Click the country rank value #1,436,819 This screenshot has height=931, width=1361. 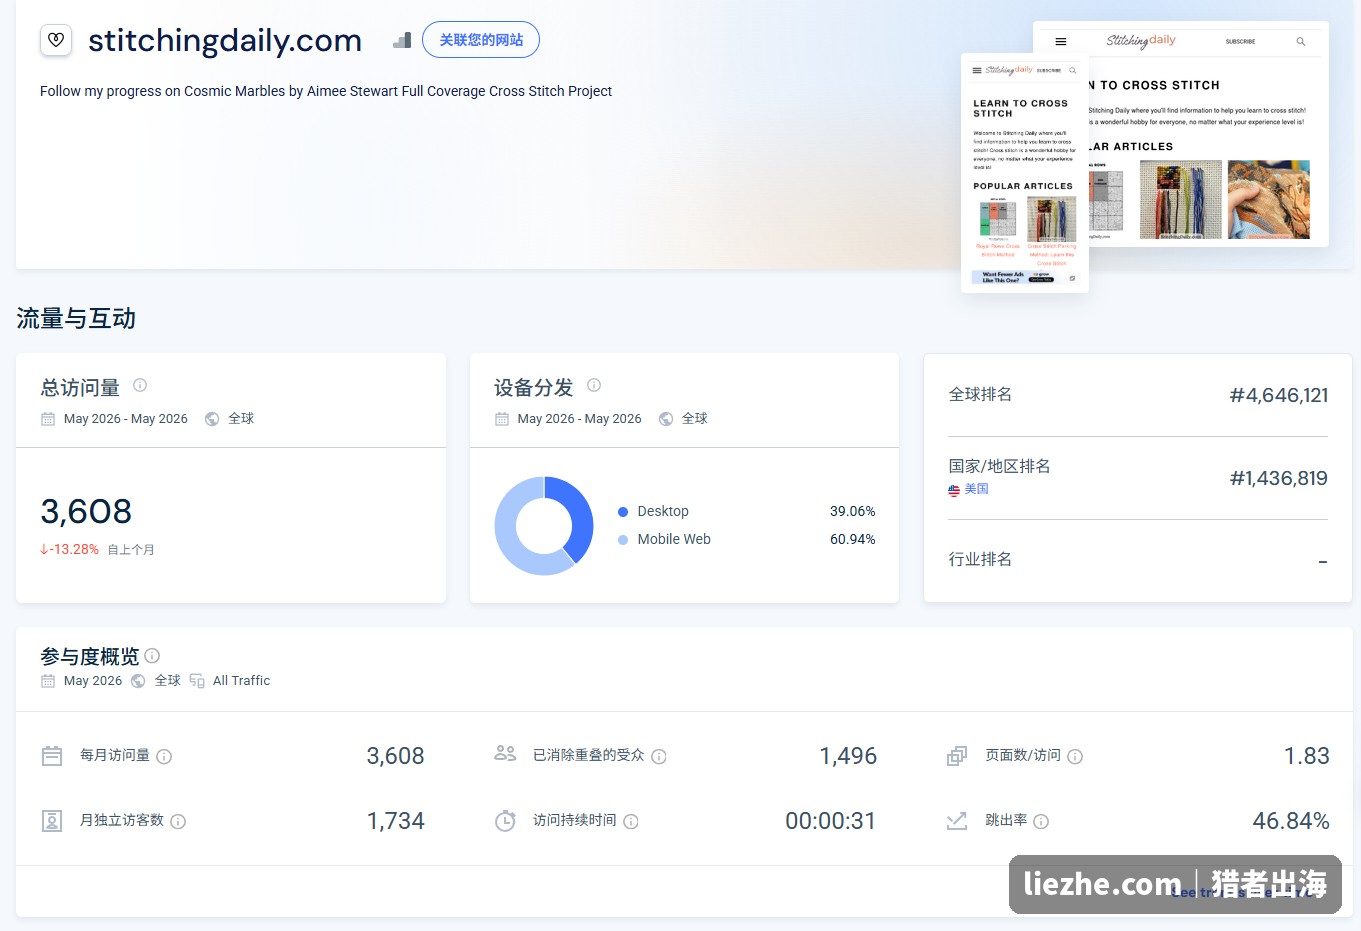click(1279, 478)
